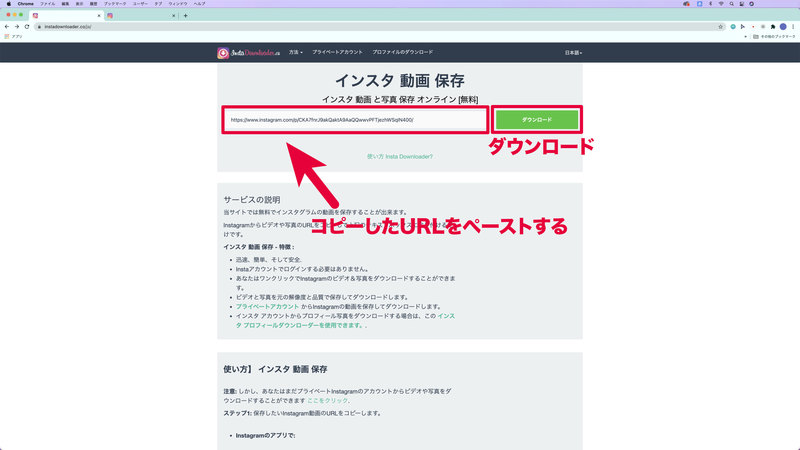Image resolution: width=800 pixels, height=450 pixels.
Task: Open the アプリ apps shortcut in bookmarks bar
Action: coord(14,37)
